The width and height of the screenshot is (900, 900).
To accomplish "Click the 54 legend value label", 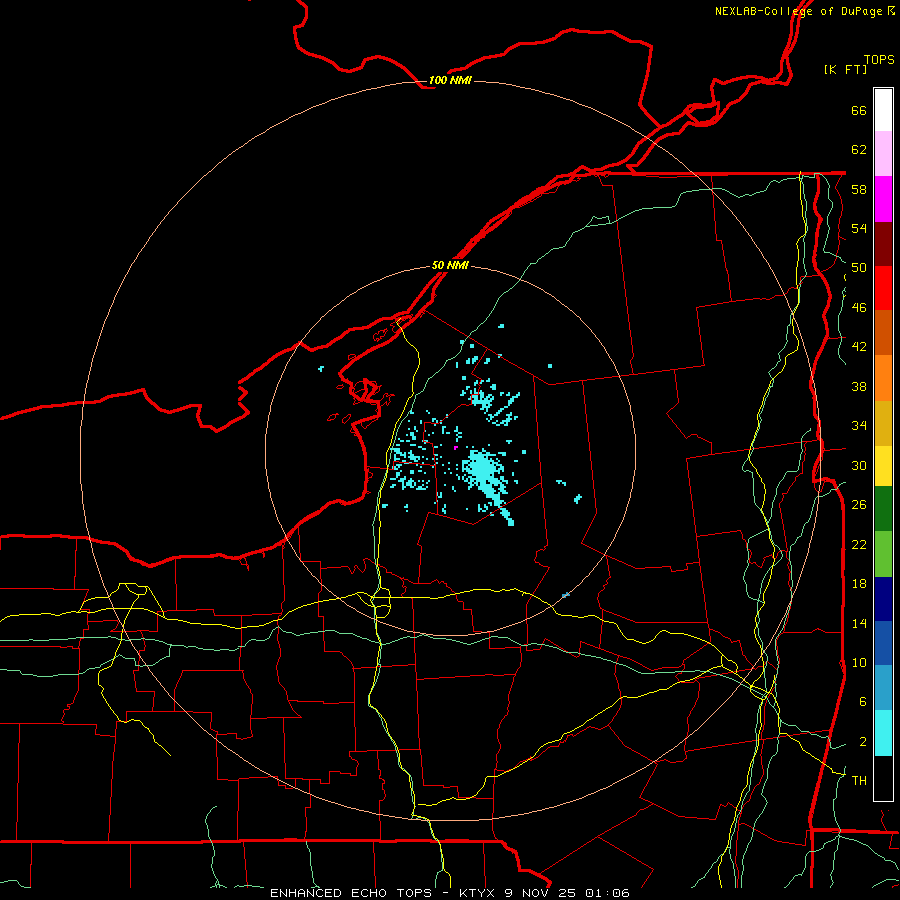I will [x=859, y=229].
